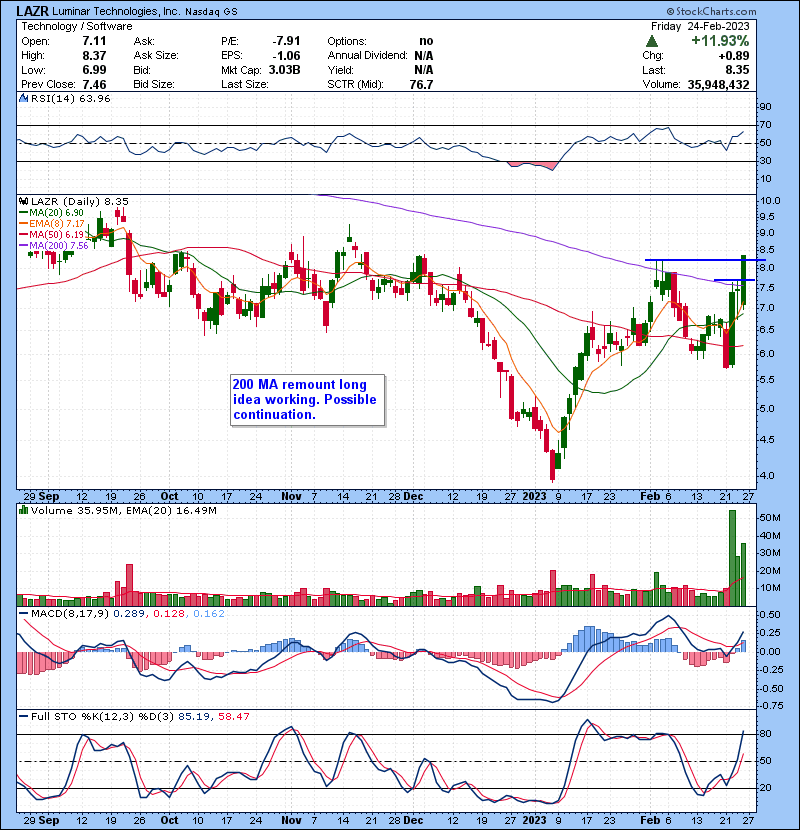Click the Volume figure 35,948,432
The image size is (800, 830).
[x=718, y=85]
